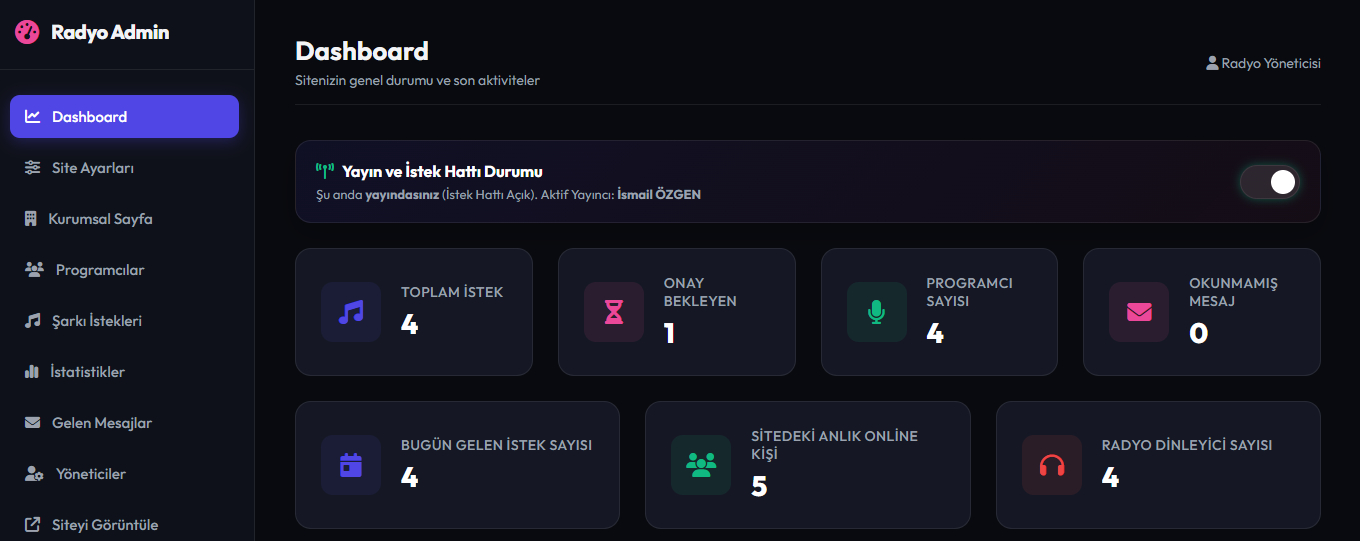Click the value 5 on Anlık Online Kişi card
The height and width of the screenshot is (541, 1360).
[759, 486]
